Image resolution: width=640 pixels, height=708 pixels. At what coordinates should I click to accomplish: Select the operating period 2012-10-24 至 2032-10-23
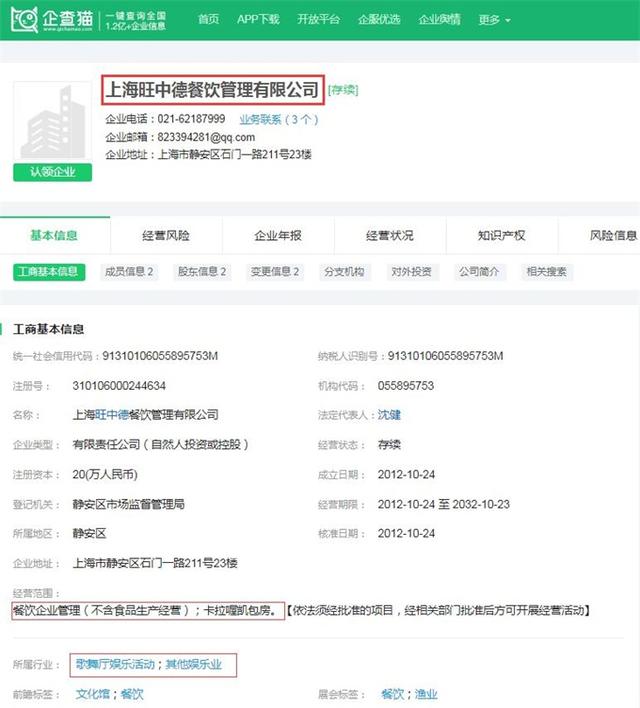[444, 504]
